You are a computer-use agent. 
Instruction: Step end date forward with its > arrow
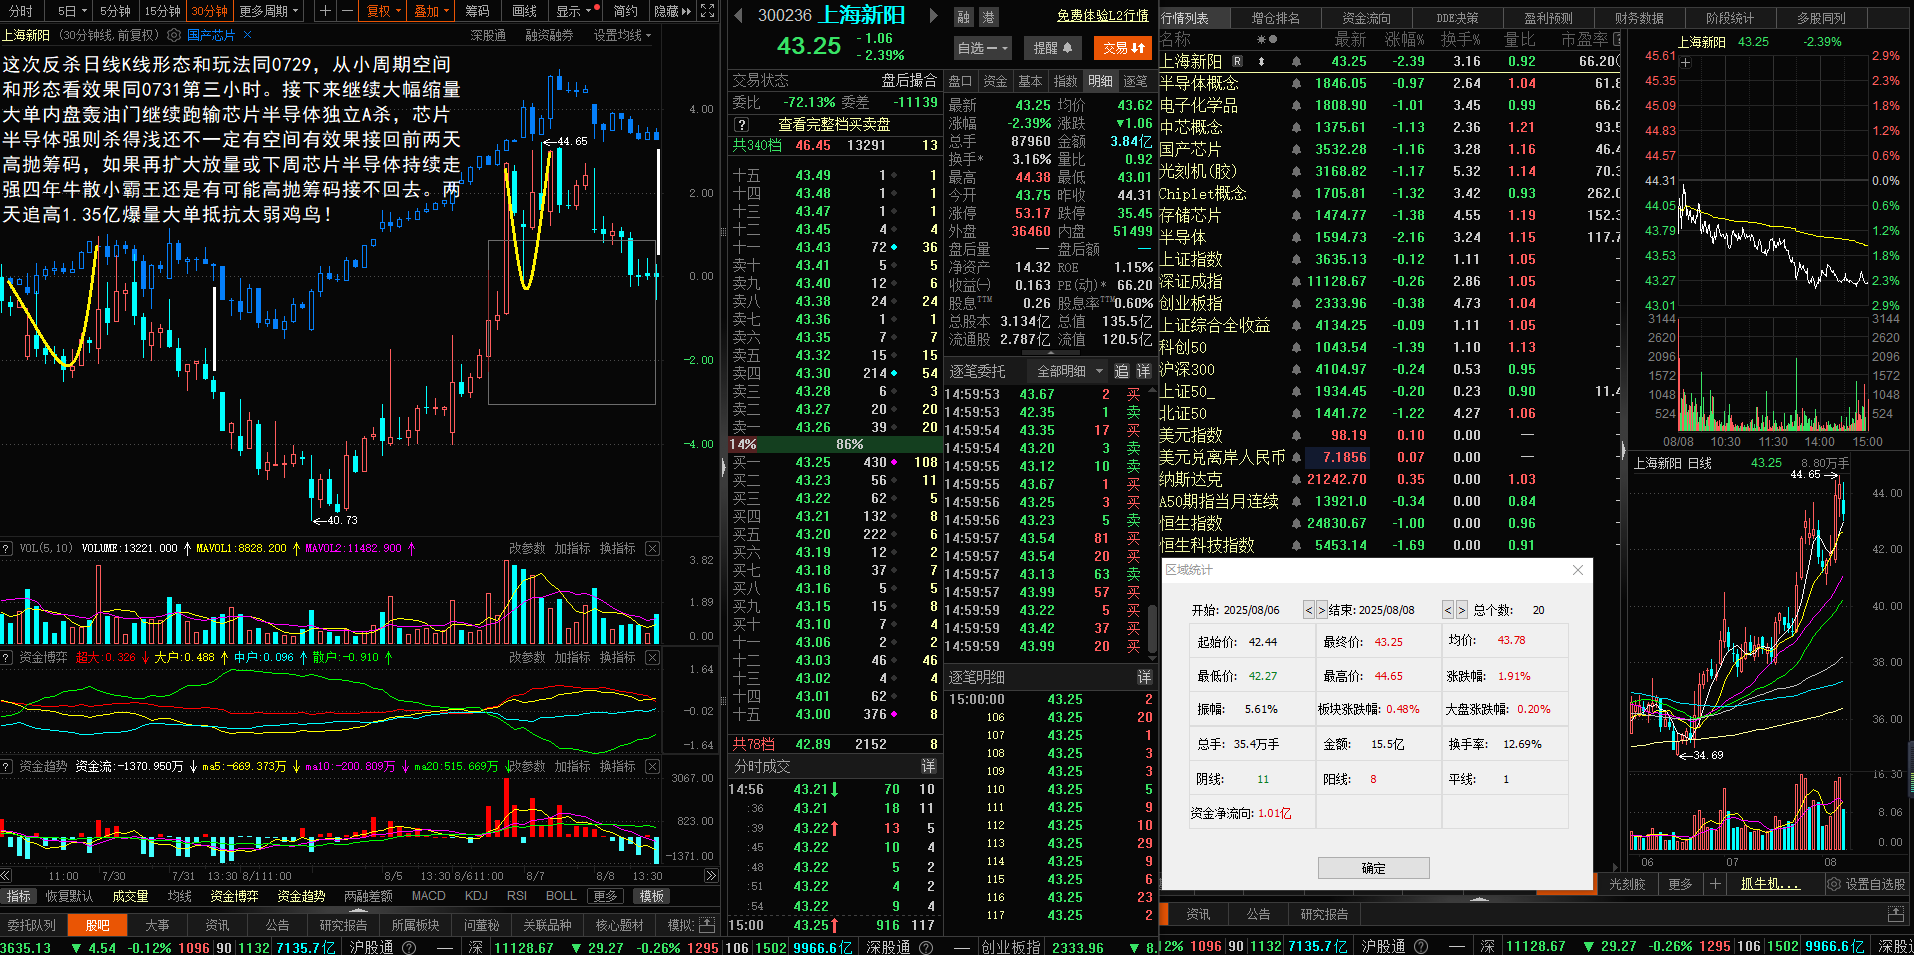pyautogui.click(x=1462, y=610)
